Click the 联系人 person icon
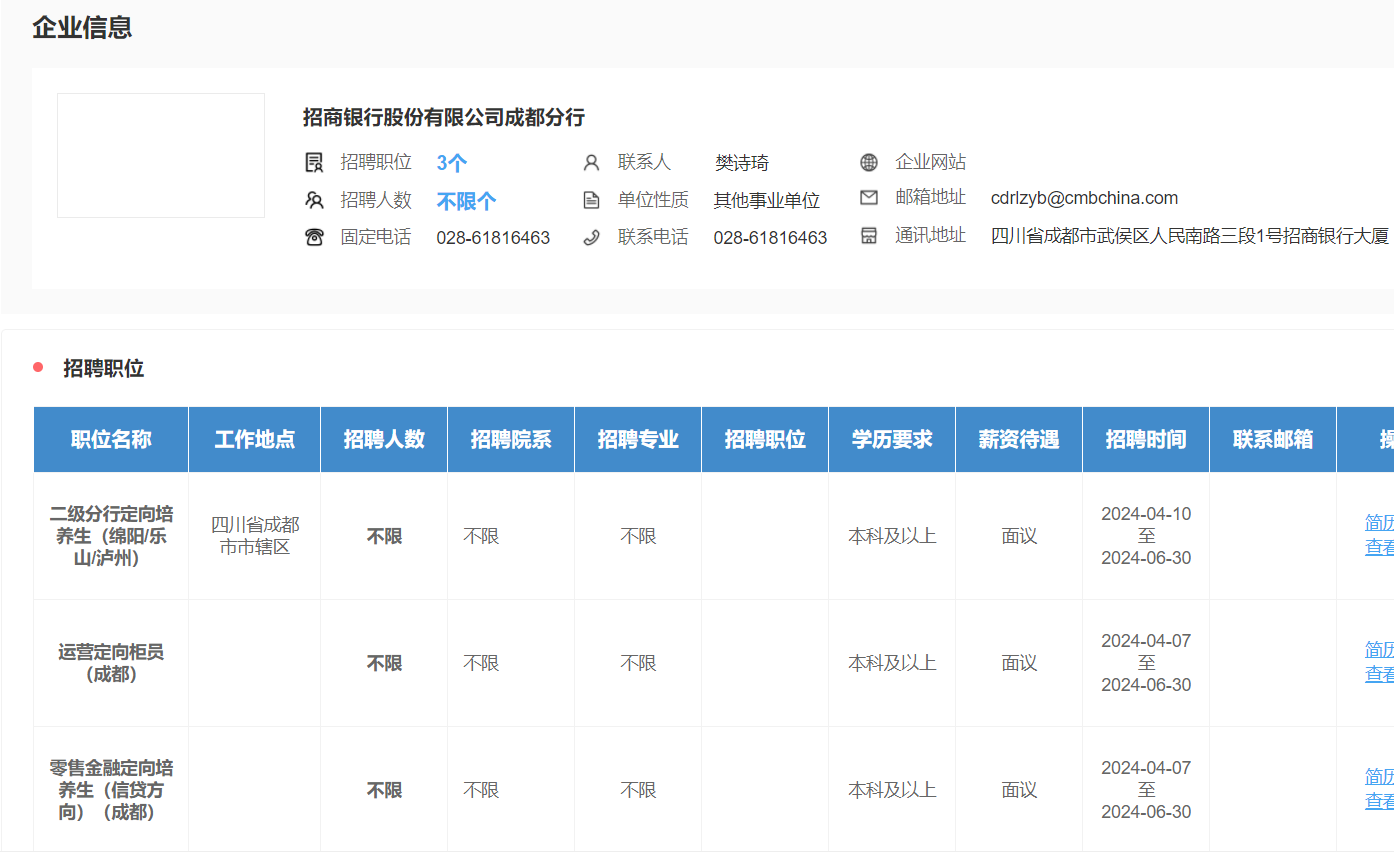1394x857 pixels. pyautogui.click(x=591, y=163)
